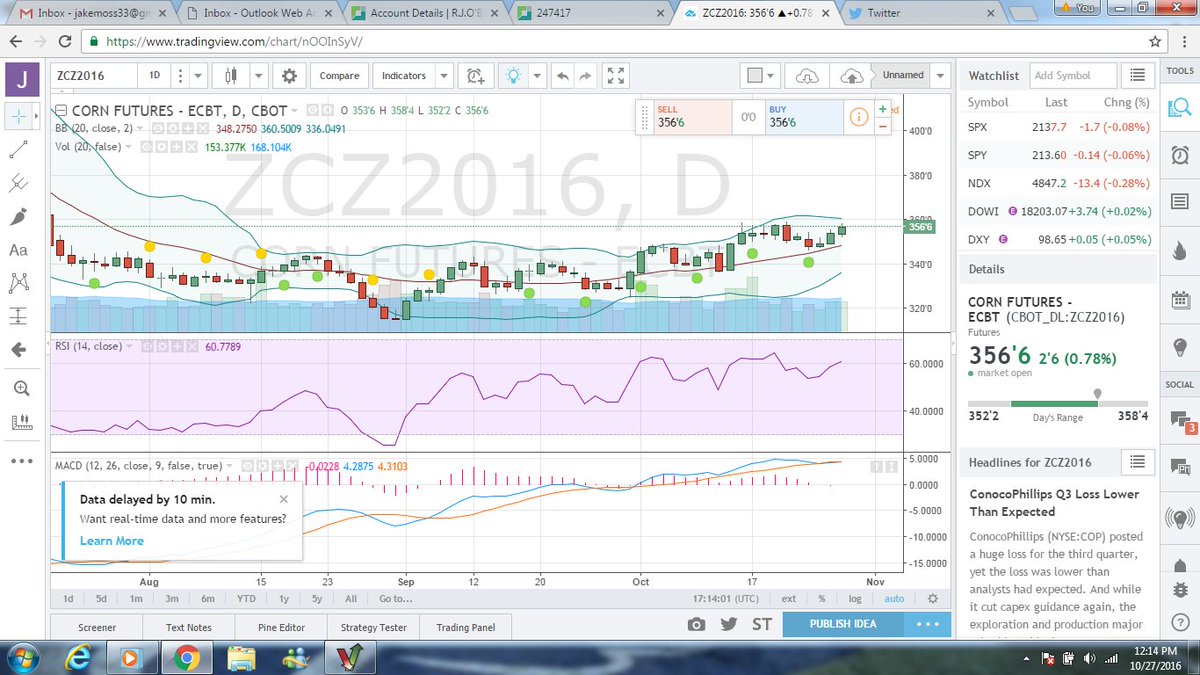1200x675 pixels.
Task: Toggle percent scale on the chart
Action: 821,599
